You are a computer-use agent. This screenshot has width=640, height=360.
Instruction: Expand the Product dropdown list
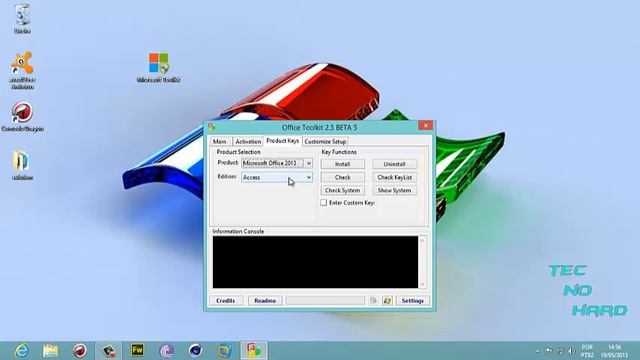click(309, 163)
